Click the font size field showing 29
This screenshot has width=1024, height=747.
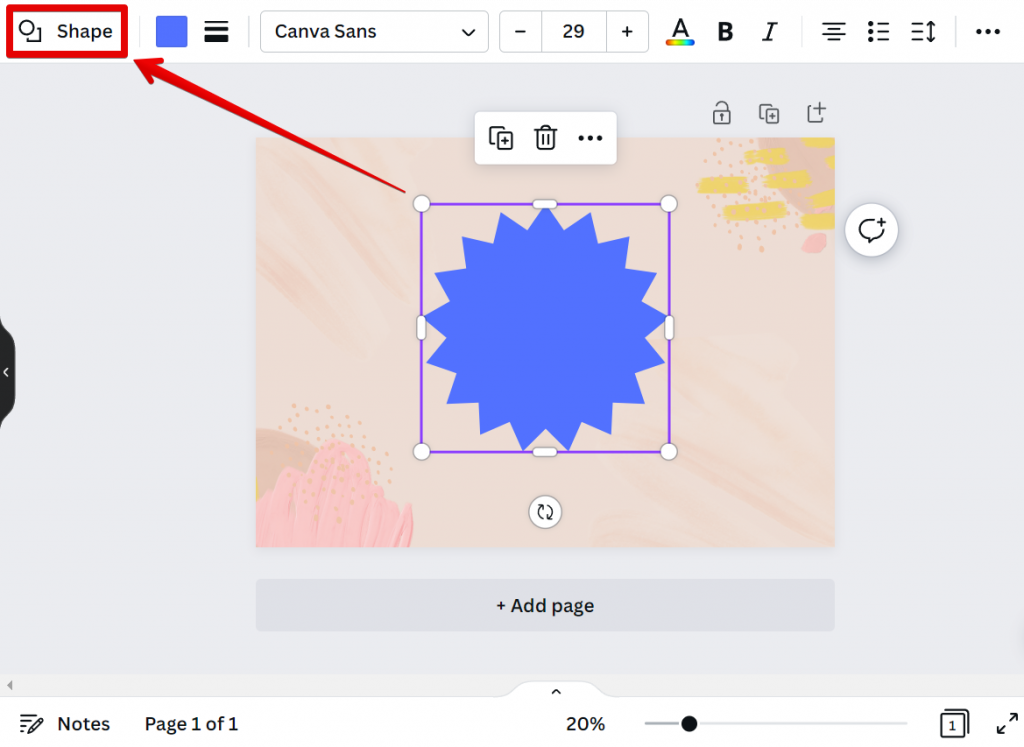(573, 32)
